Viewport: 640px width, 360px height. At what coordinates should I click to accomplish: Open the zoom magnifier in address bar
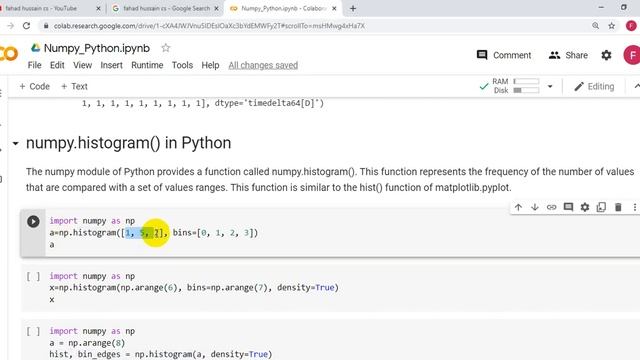596,26
